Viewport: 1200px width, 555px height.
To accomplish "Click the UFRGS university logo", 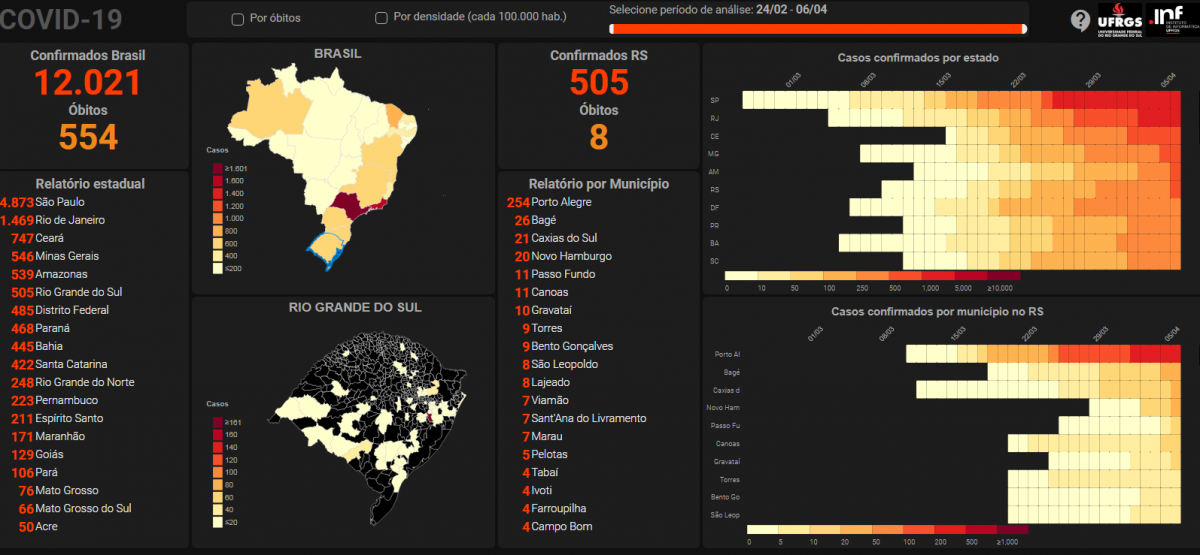I will pos(1119,19).
